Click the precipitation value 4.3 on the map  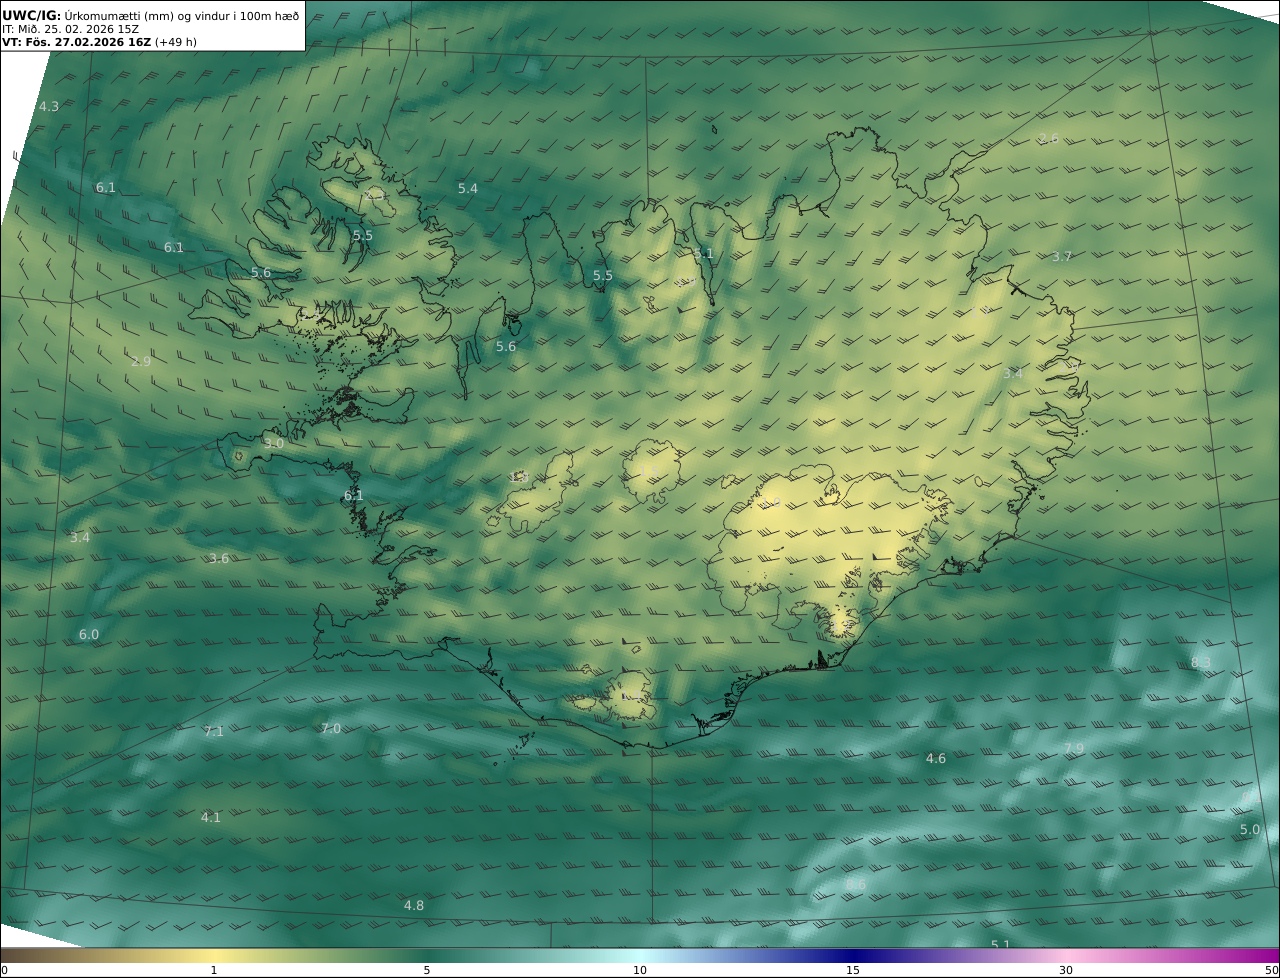click(x=48, y=106)
